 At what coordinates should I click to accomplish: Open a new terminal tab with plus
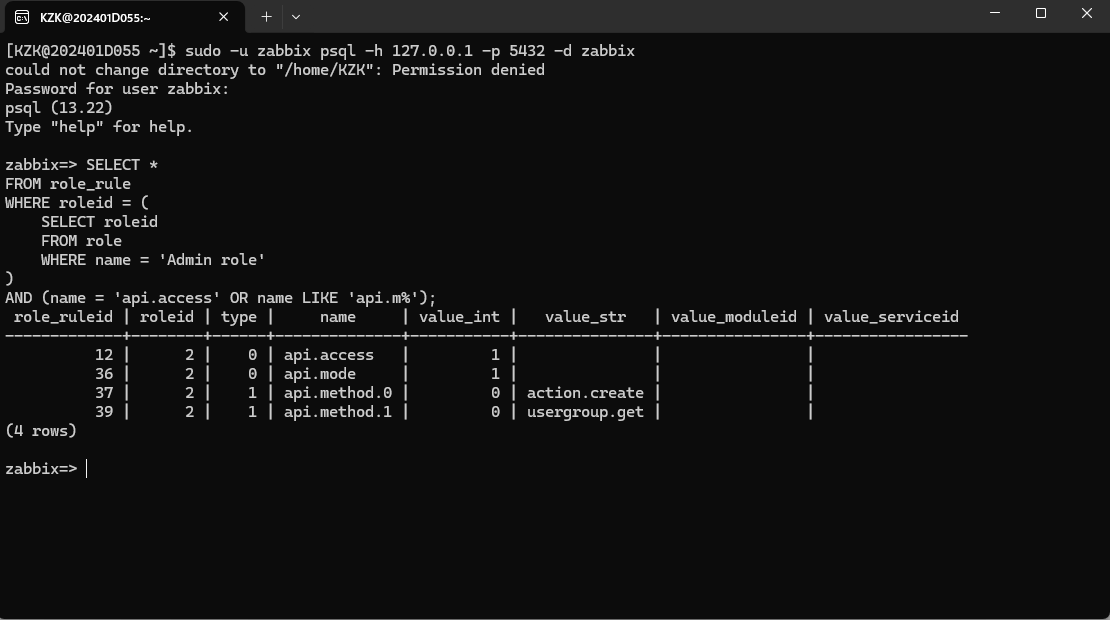(x=266, y=17)
